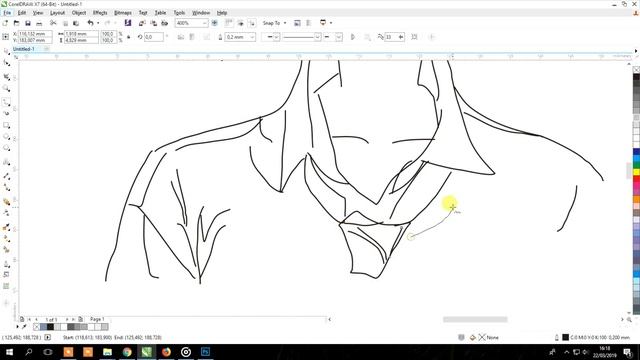
Task: Select the Shape tool
Action: tap(6, 63)
